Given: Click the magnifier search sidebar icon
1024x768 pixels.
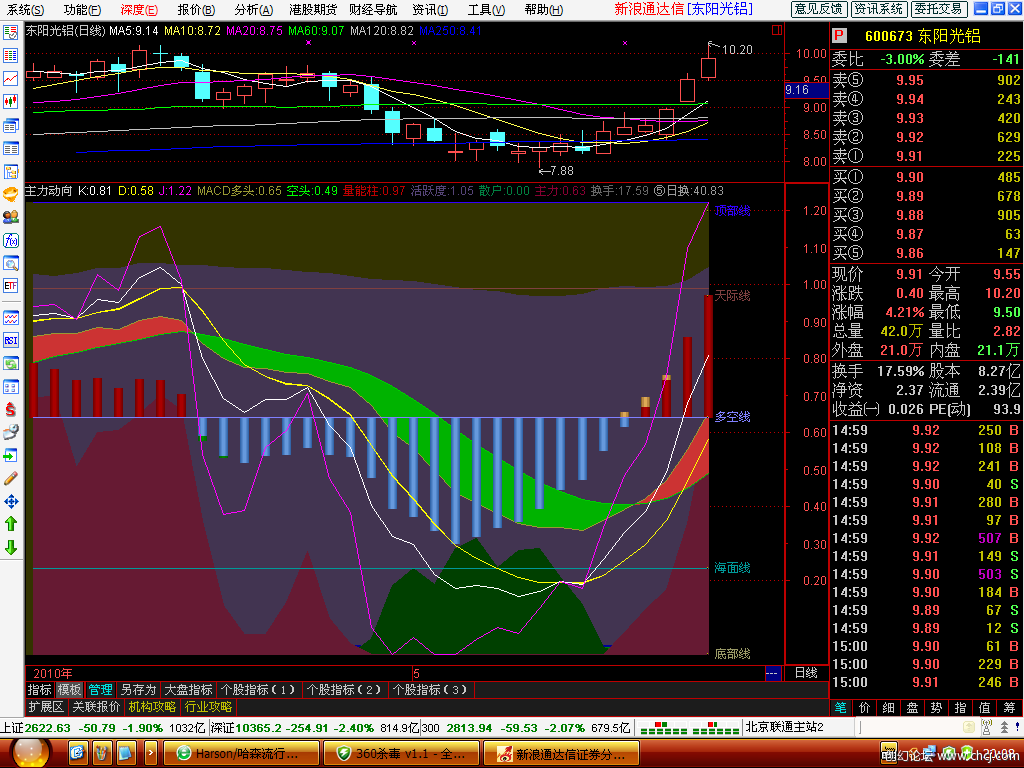Looking at the screenshot, I should coord(10,263).
